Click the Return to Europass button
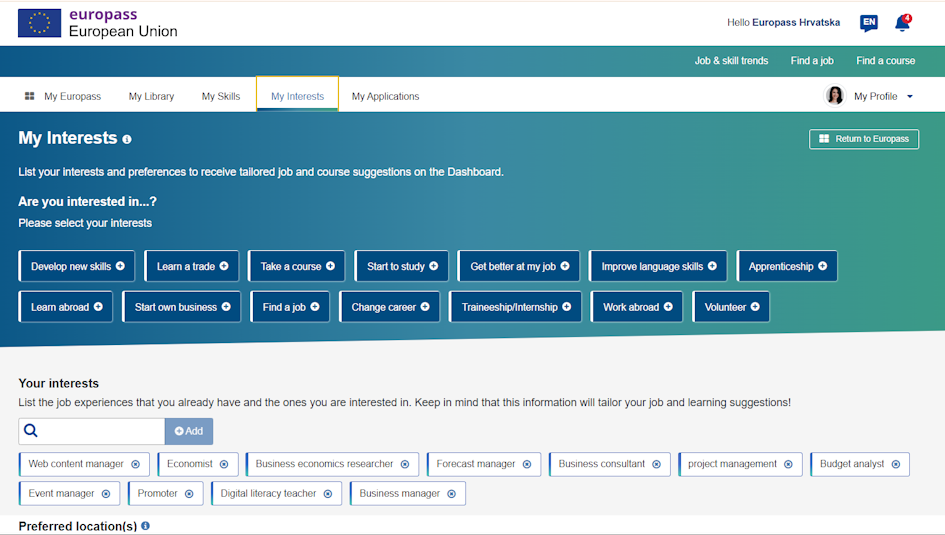Image resolution: width=945 pixels, height=535 pixels. [x=864, y=139]
